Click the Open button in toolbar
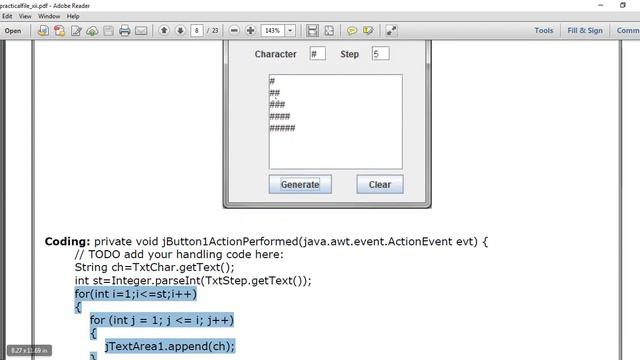Screen dimensions: 640x360 click(x=13, y=31)
